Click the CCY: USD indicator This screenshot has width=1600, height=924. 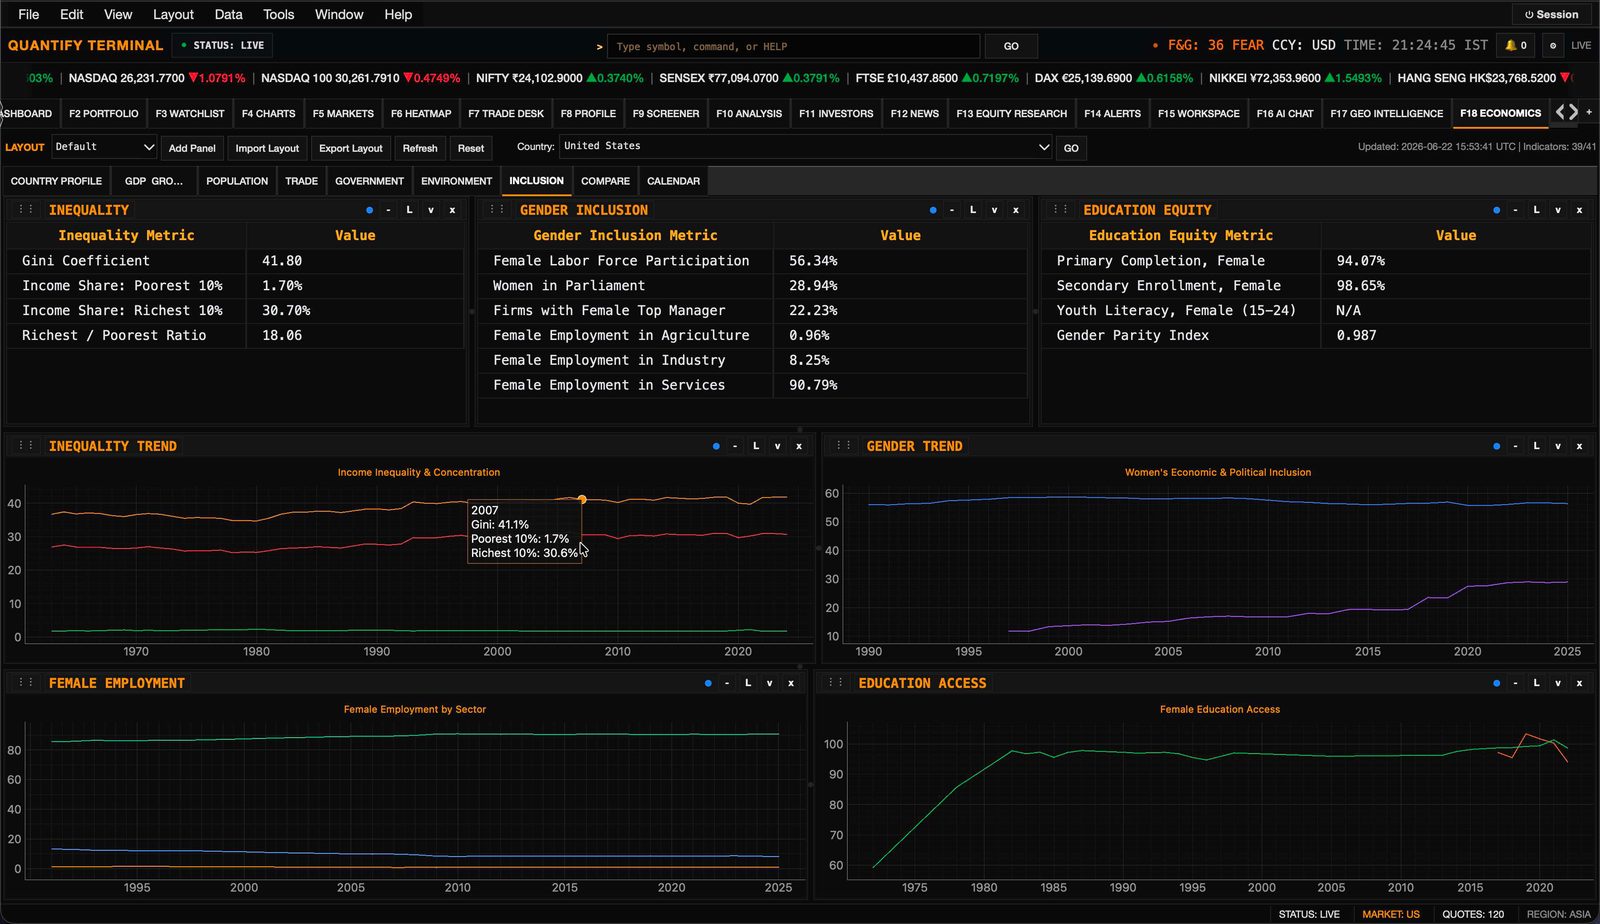click(x=1303, y=45)
